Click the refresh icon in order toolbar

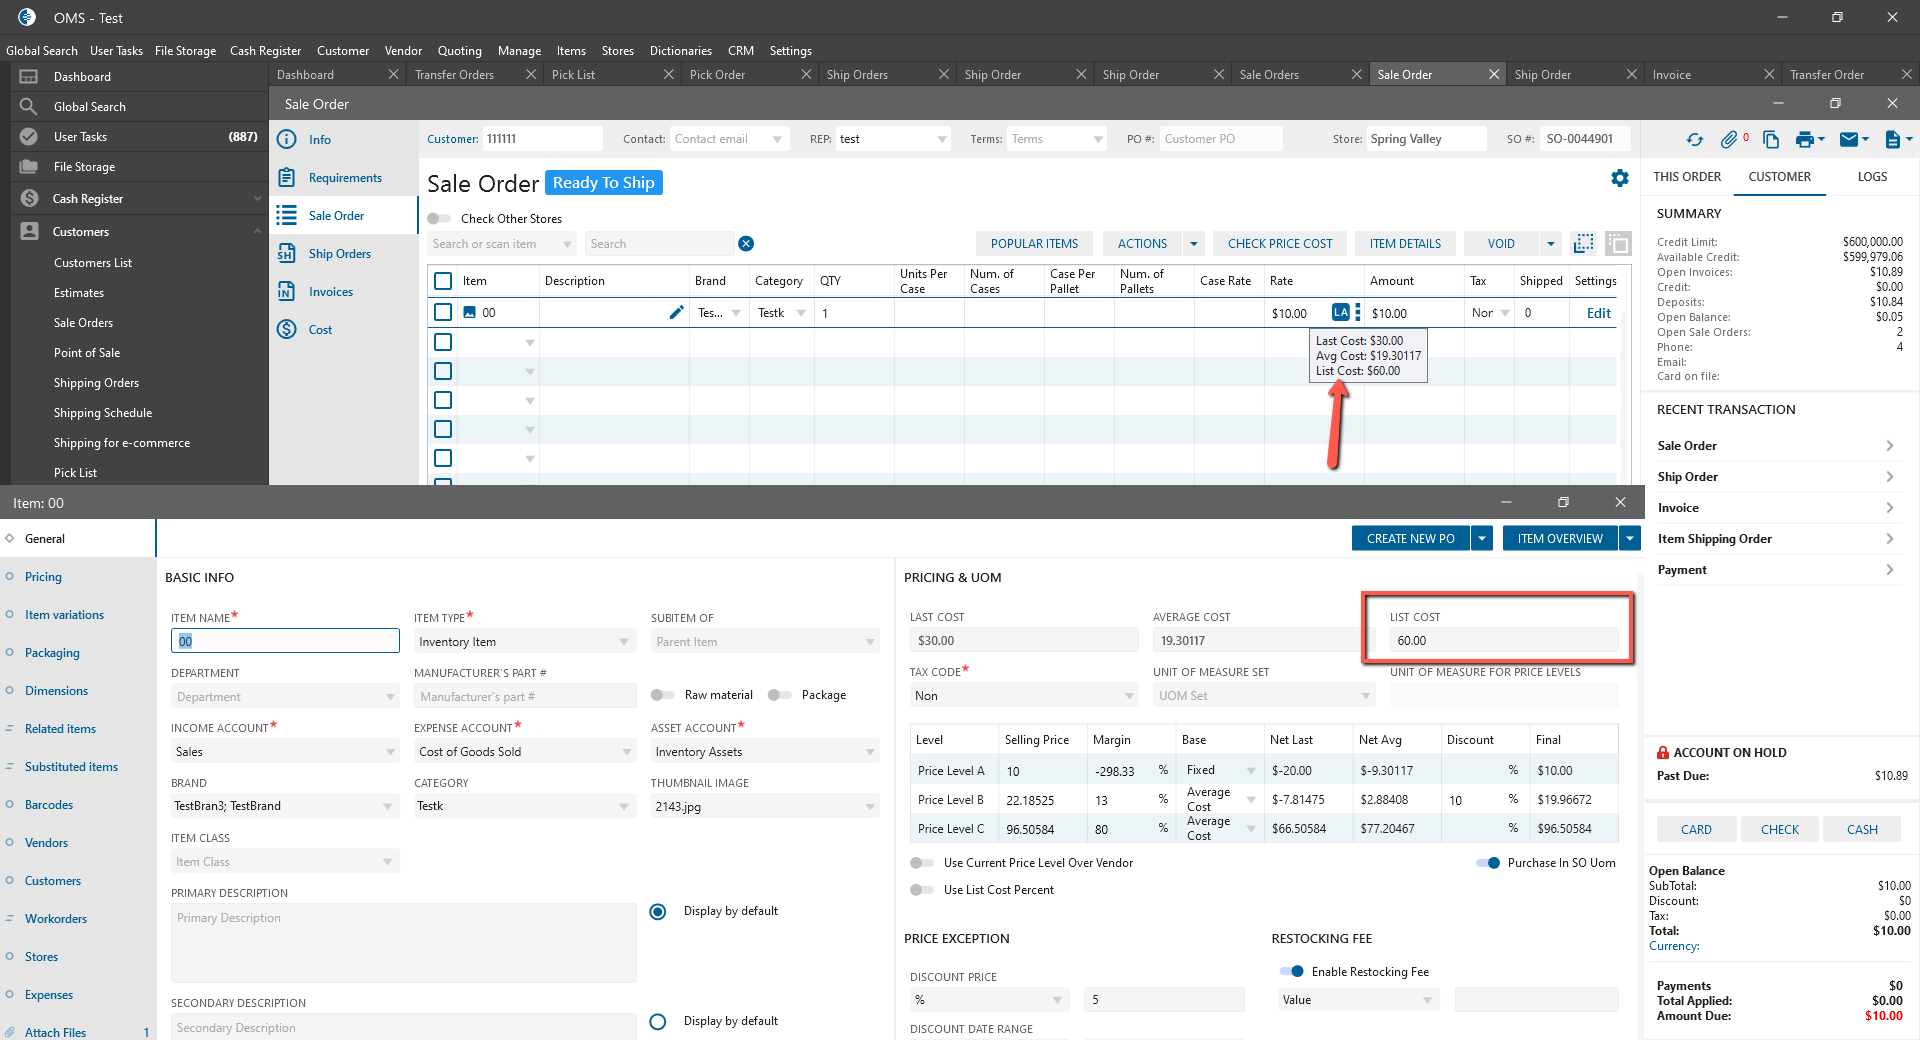point(1694,140)
